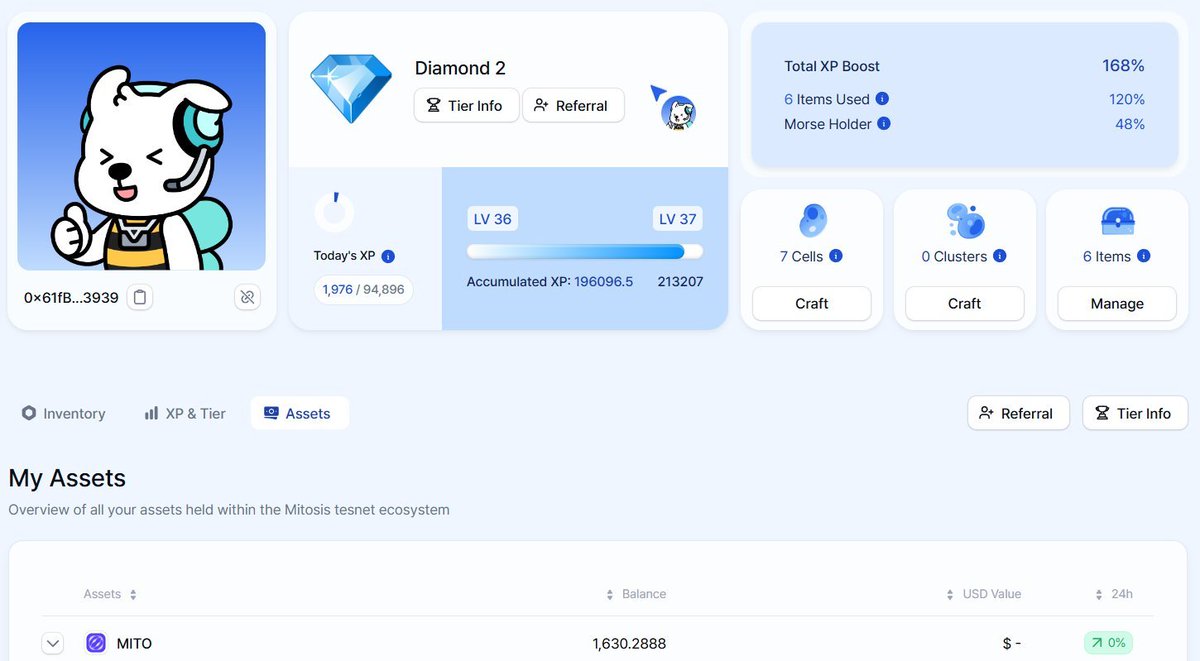Manage the 6 Items
The height and width of the screenshot is (661, 1200).
[x=1117, y=304]
